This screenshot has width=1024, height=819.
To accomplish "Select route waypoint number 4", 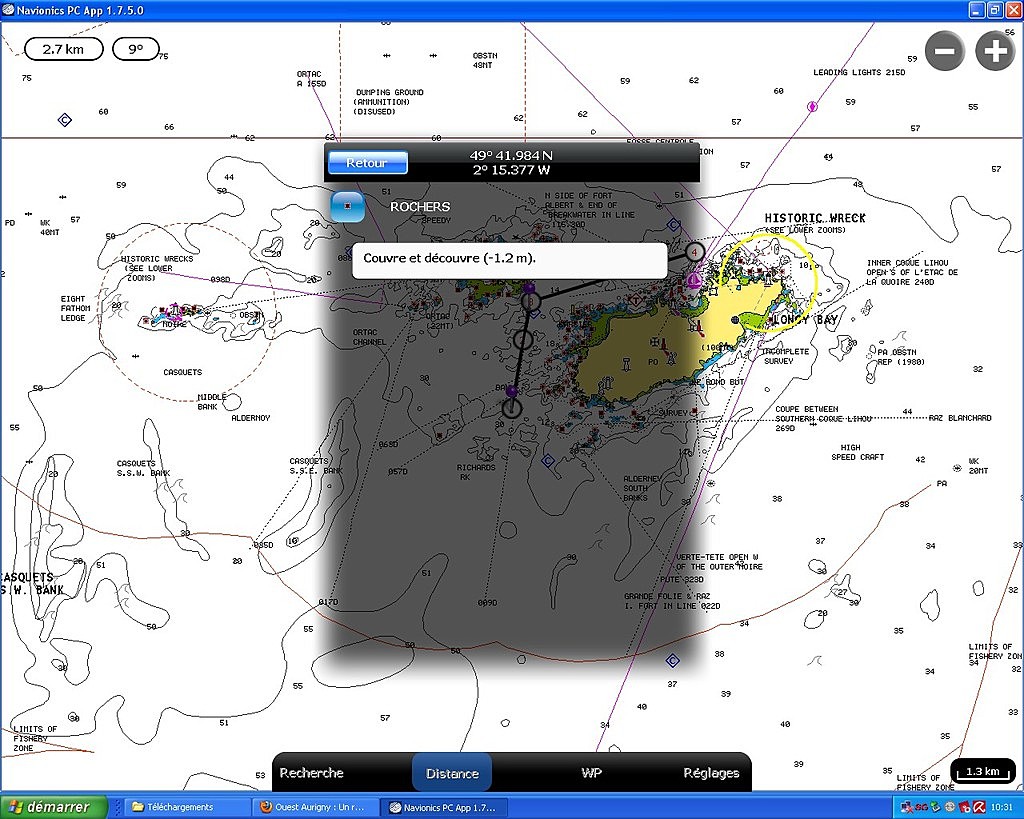I will point(694,251).
